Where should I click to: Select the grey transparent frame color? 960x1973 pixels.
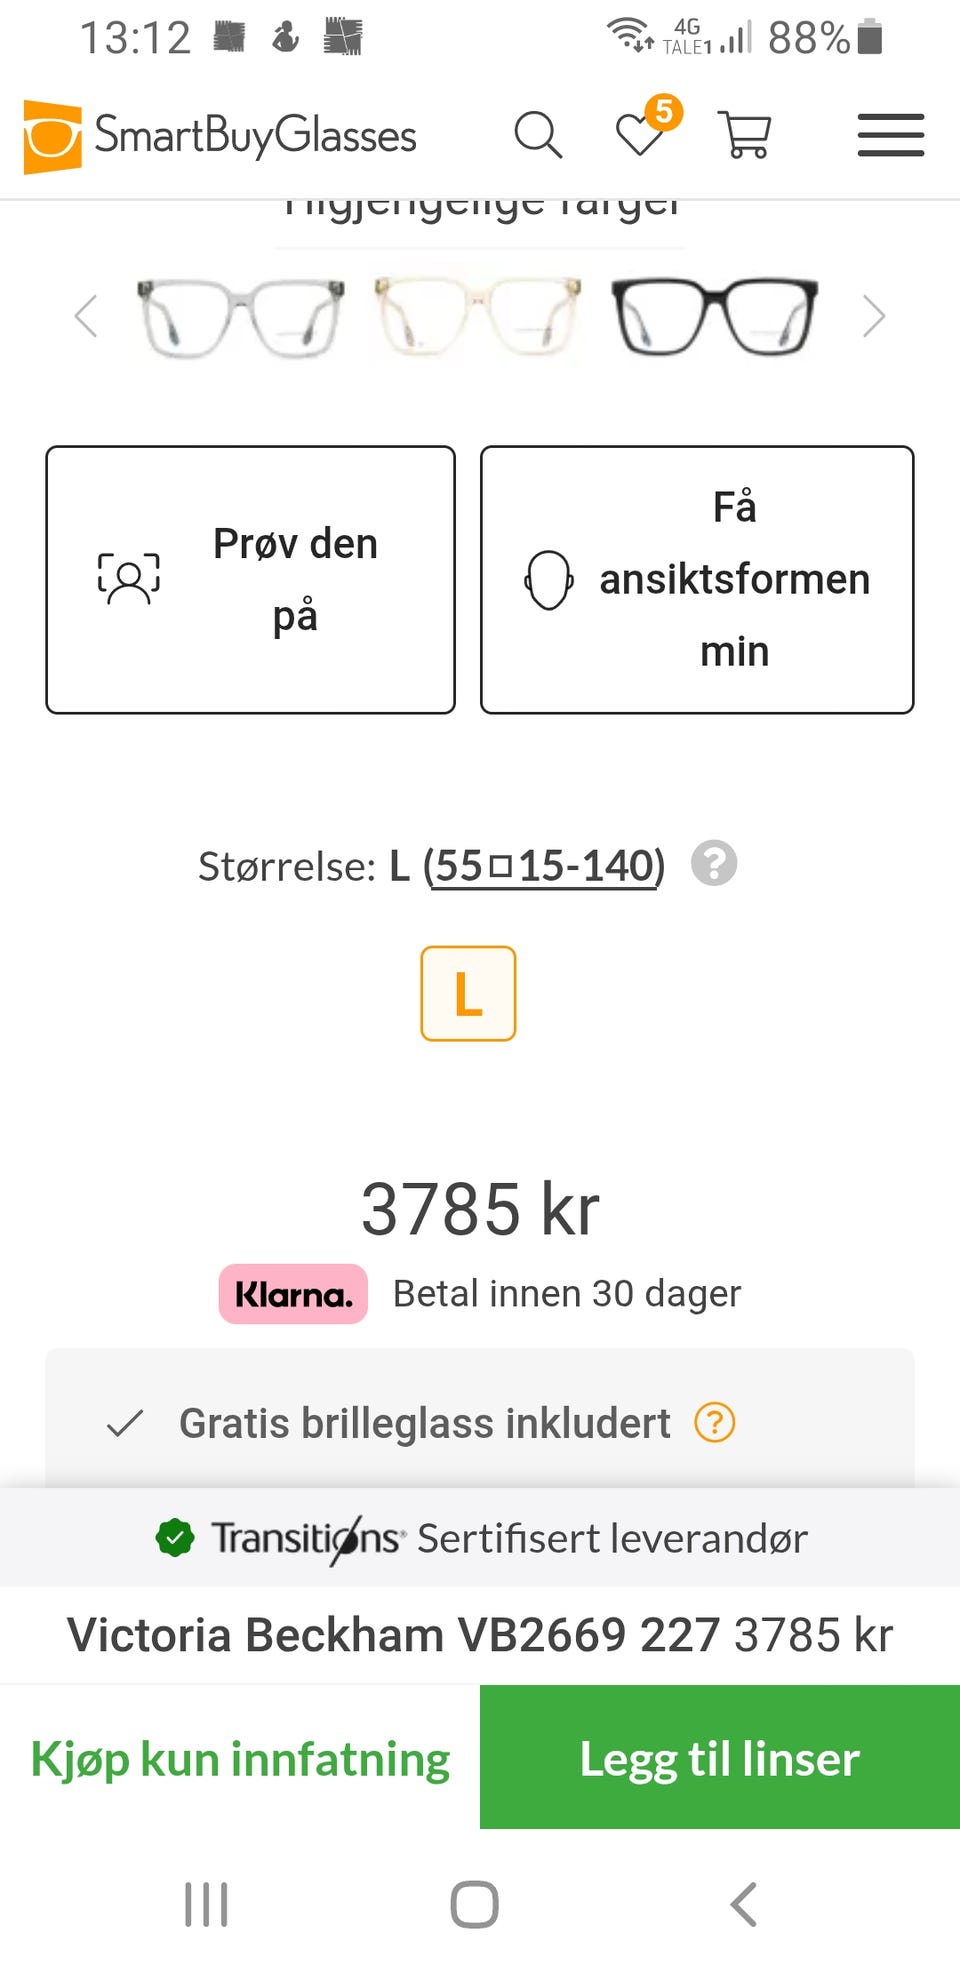pyautogui.click(x=241, y=317)
